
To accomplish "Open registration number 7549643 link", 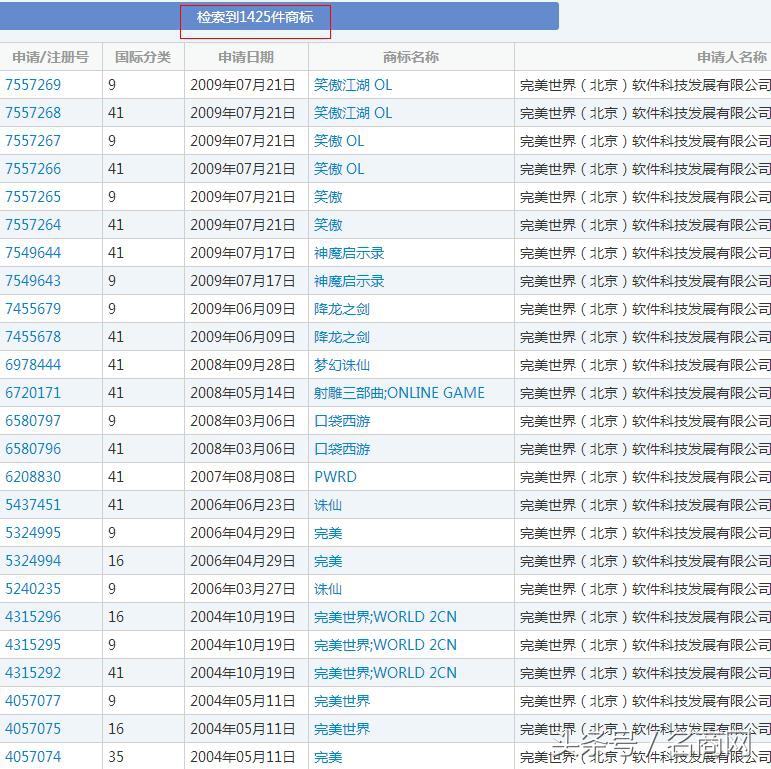I will click(x=33, y=281).
